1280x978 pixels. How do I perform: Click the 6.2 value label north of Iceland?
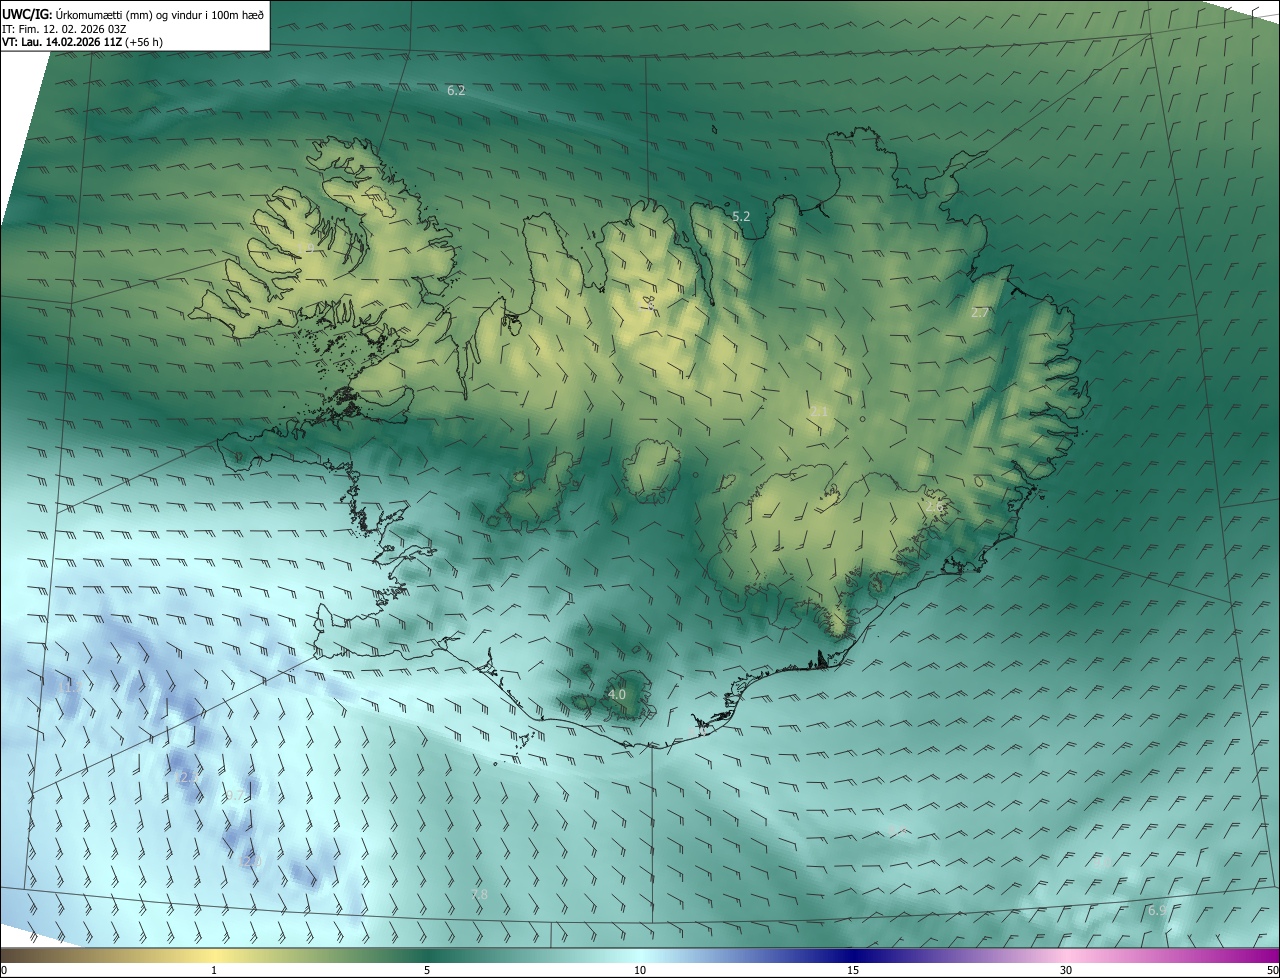pos(456,90)
